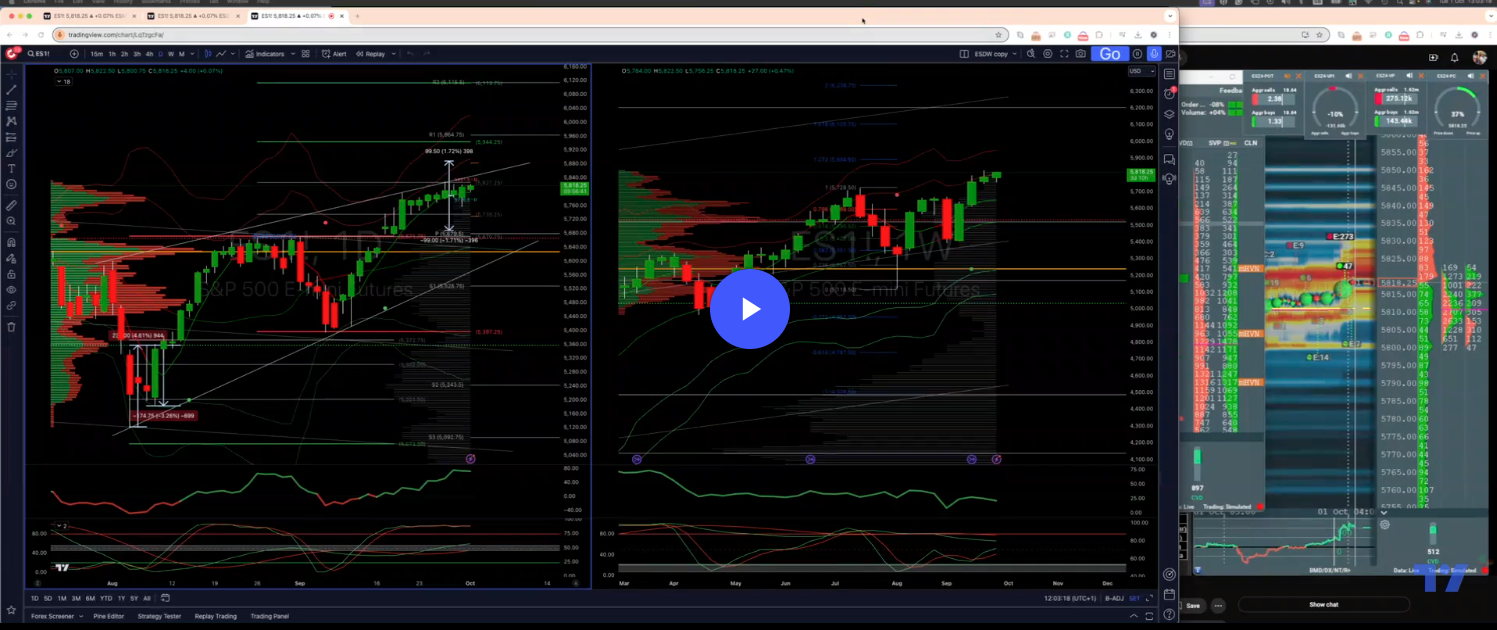1497x630 pixels.
Task: Choose the line chart style icon
Action: tap(221, 54)
